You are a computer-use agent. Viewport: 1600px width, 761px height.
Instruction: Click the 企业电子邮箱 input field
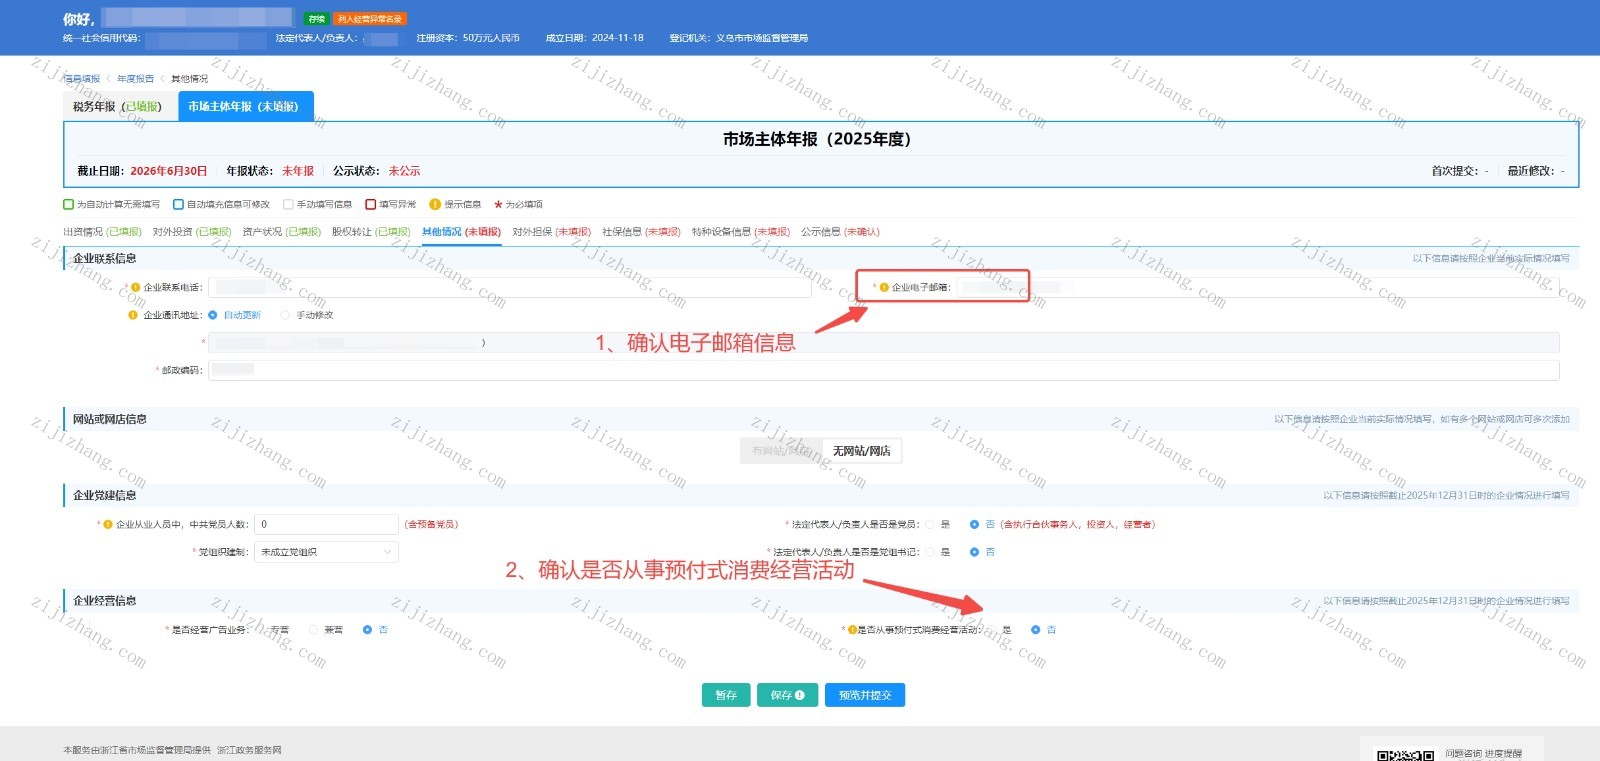coord(1258,287)
